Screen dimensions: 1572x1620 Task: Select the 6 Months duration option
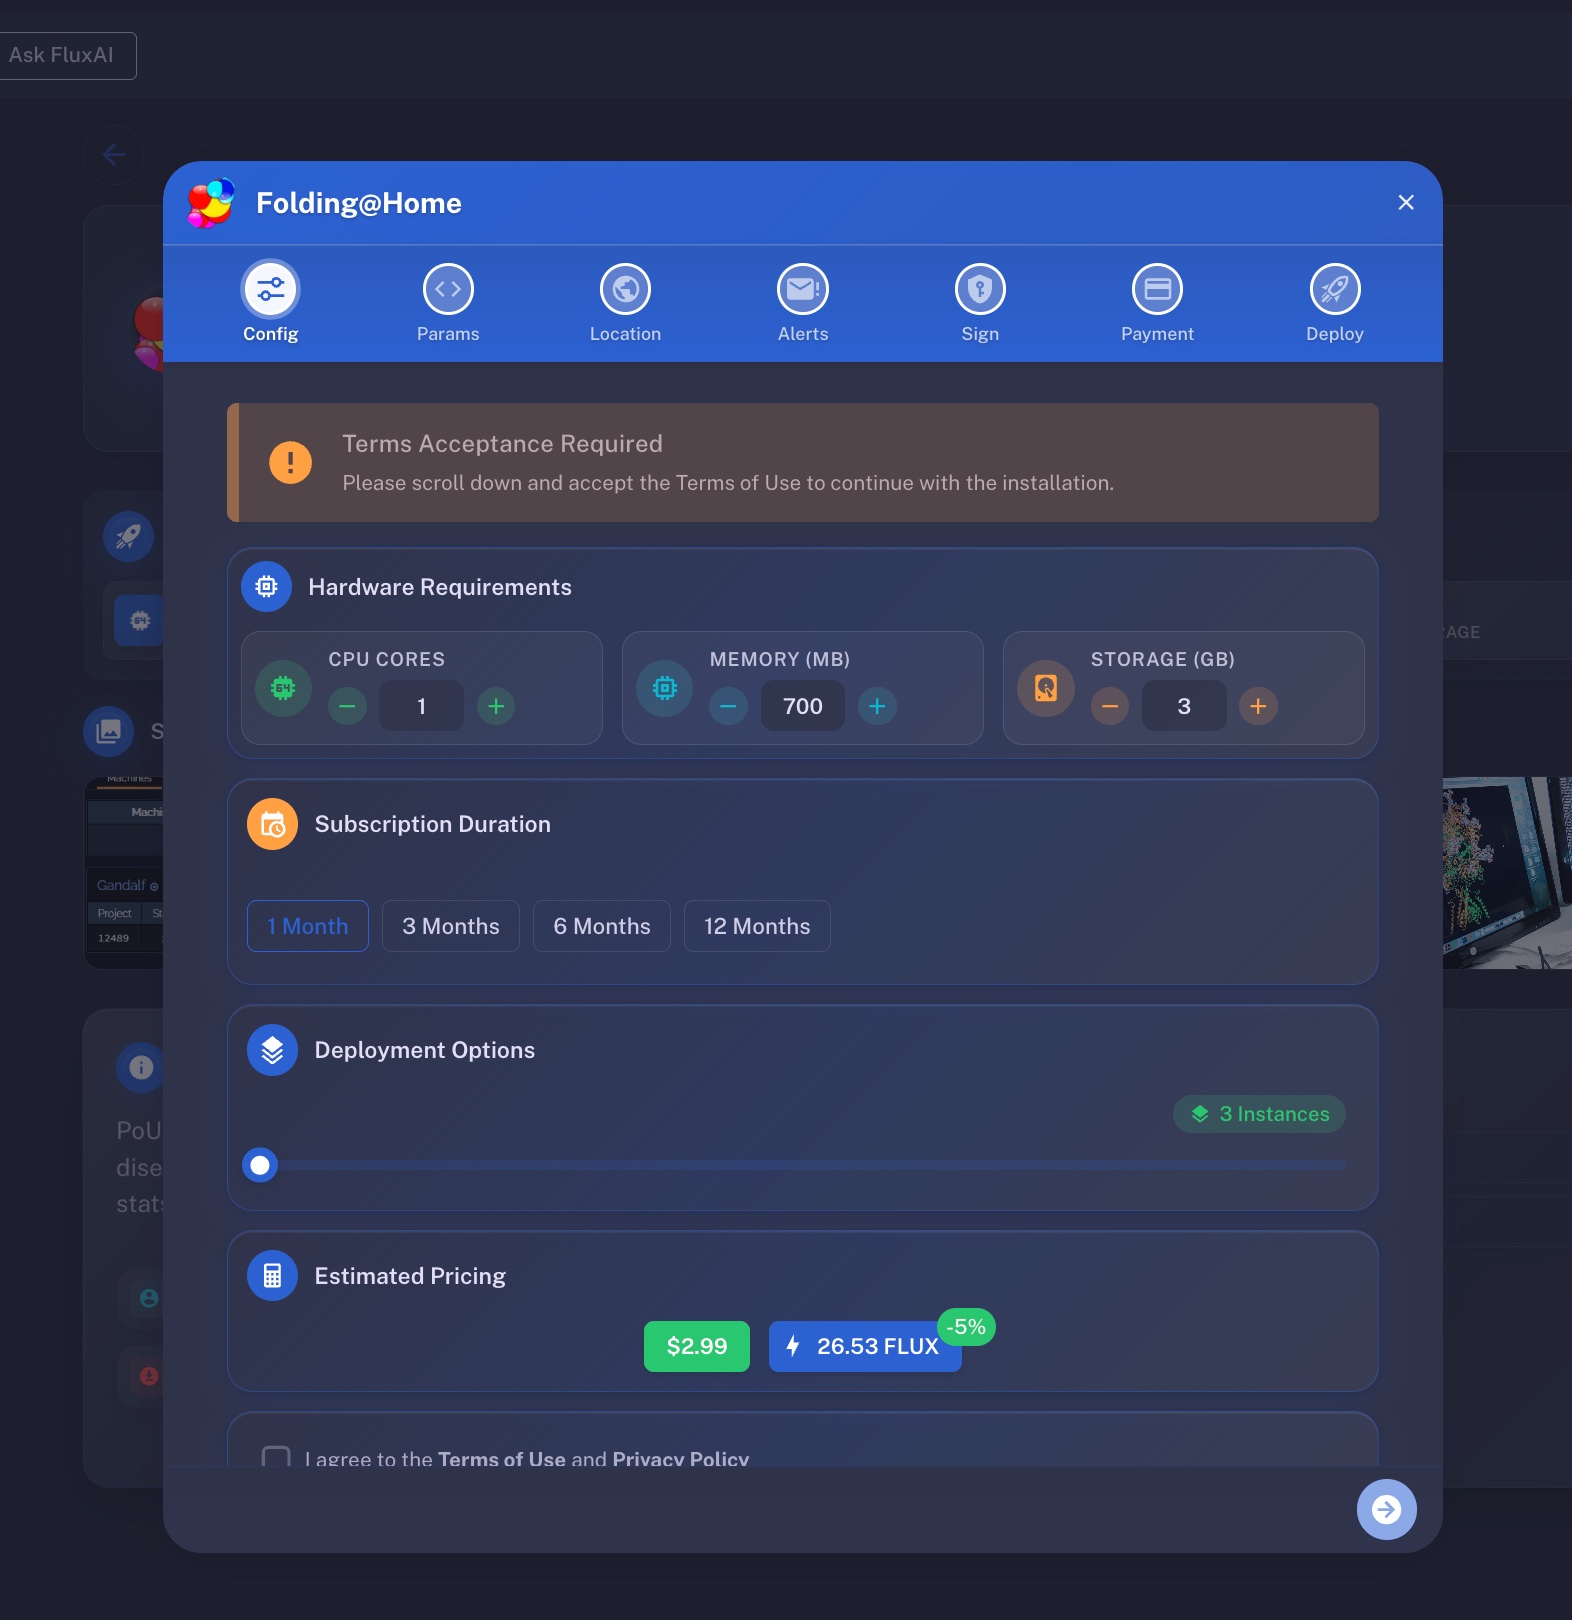pos(602,926)
